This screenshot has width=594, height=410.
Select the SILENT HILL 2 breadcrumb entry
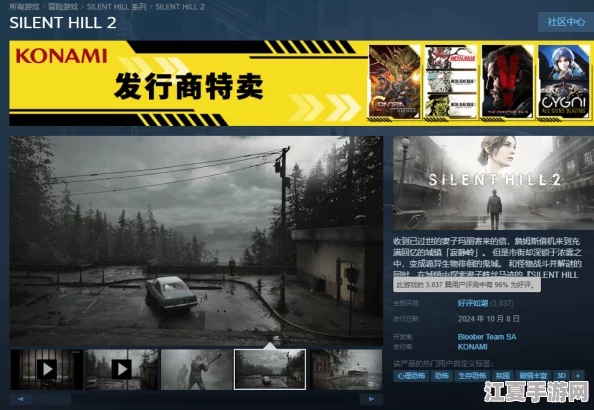pos(180,7)
